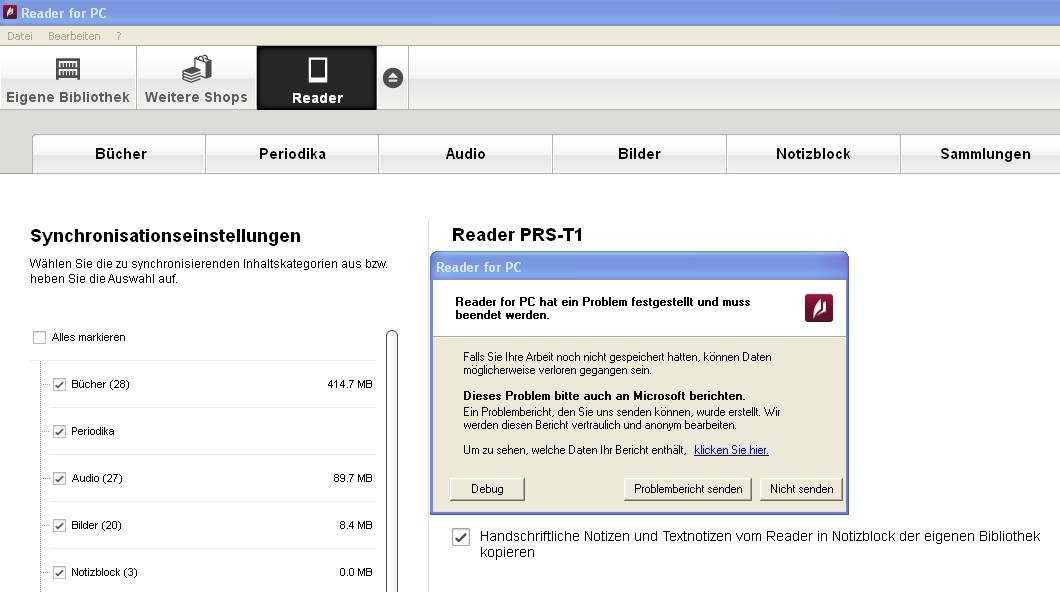Open the ? help menu
This screenshot has height=592, width=1060.
pos(119,36)
